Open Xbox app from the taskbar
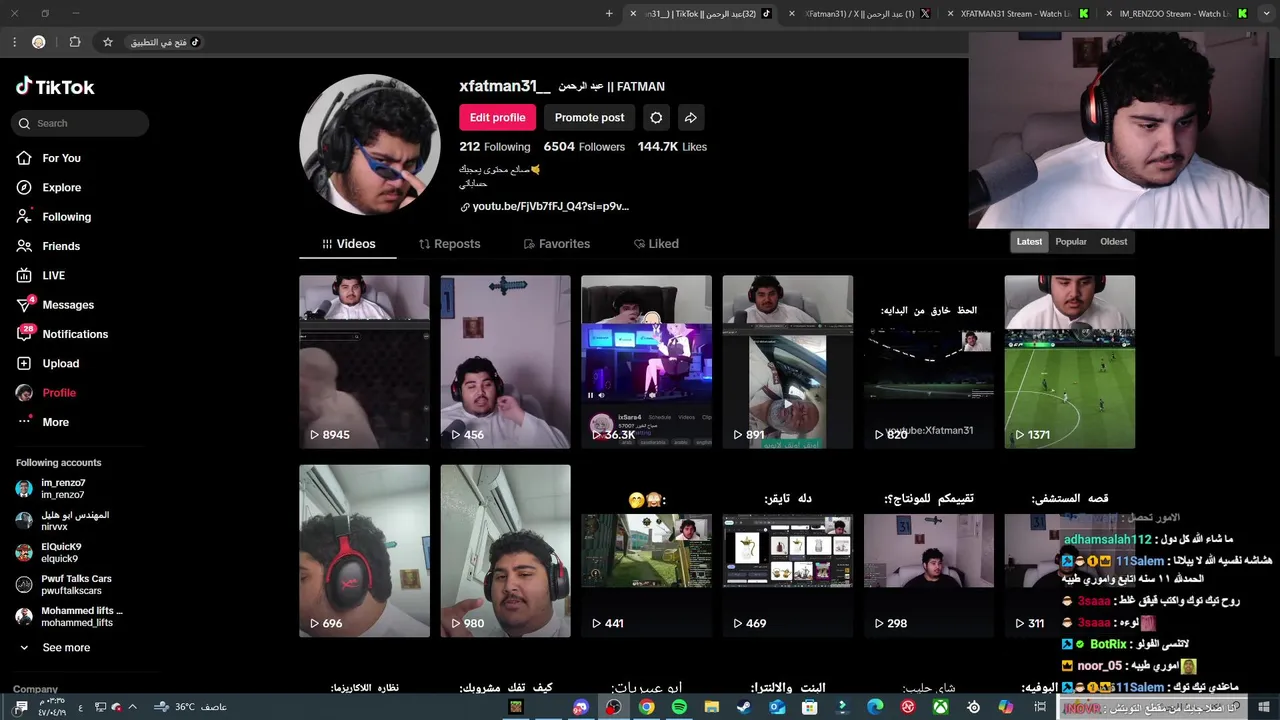The height and width of the screenshot is (720, 1280). 941,707
